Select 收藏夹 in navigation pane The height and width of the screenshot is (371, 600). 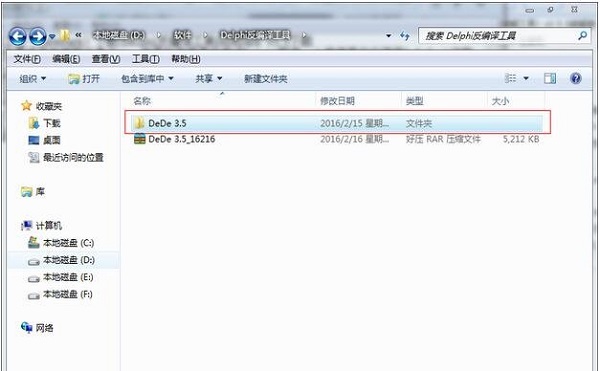pyautogui.click(x=49, y=106)
